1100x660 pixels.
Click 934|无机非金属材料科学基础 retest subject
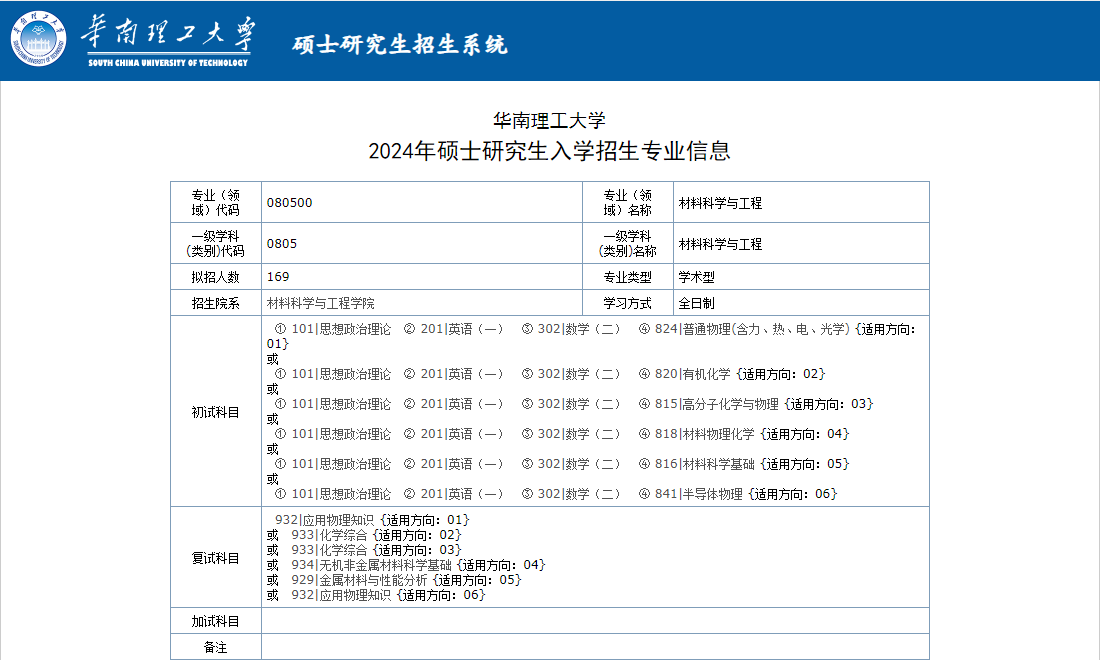click(x=372, y=565)
